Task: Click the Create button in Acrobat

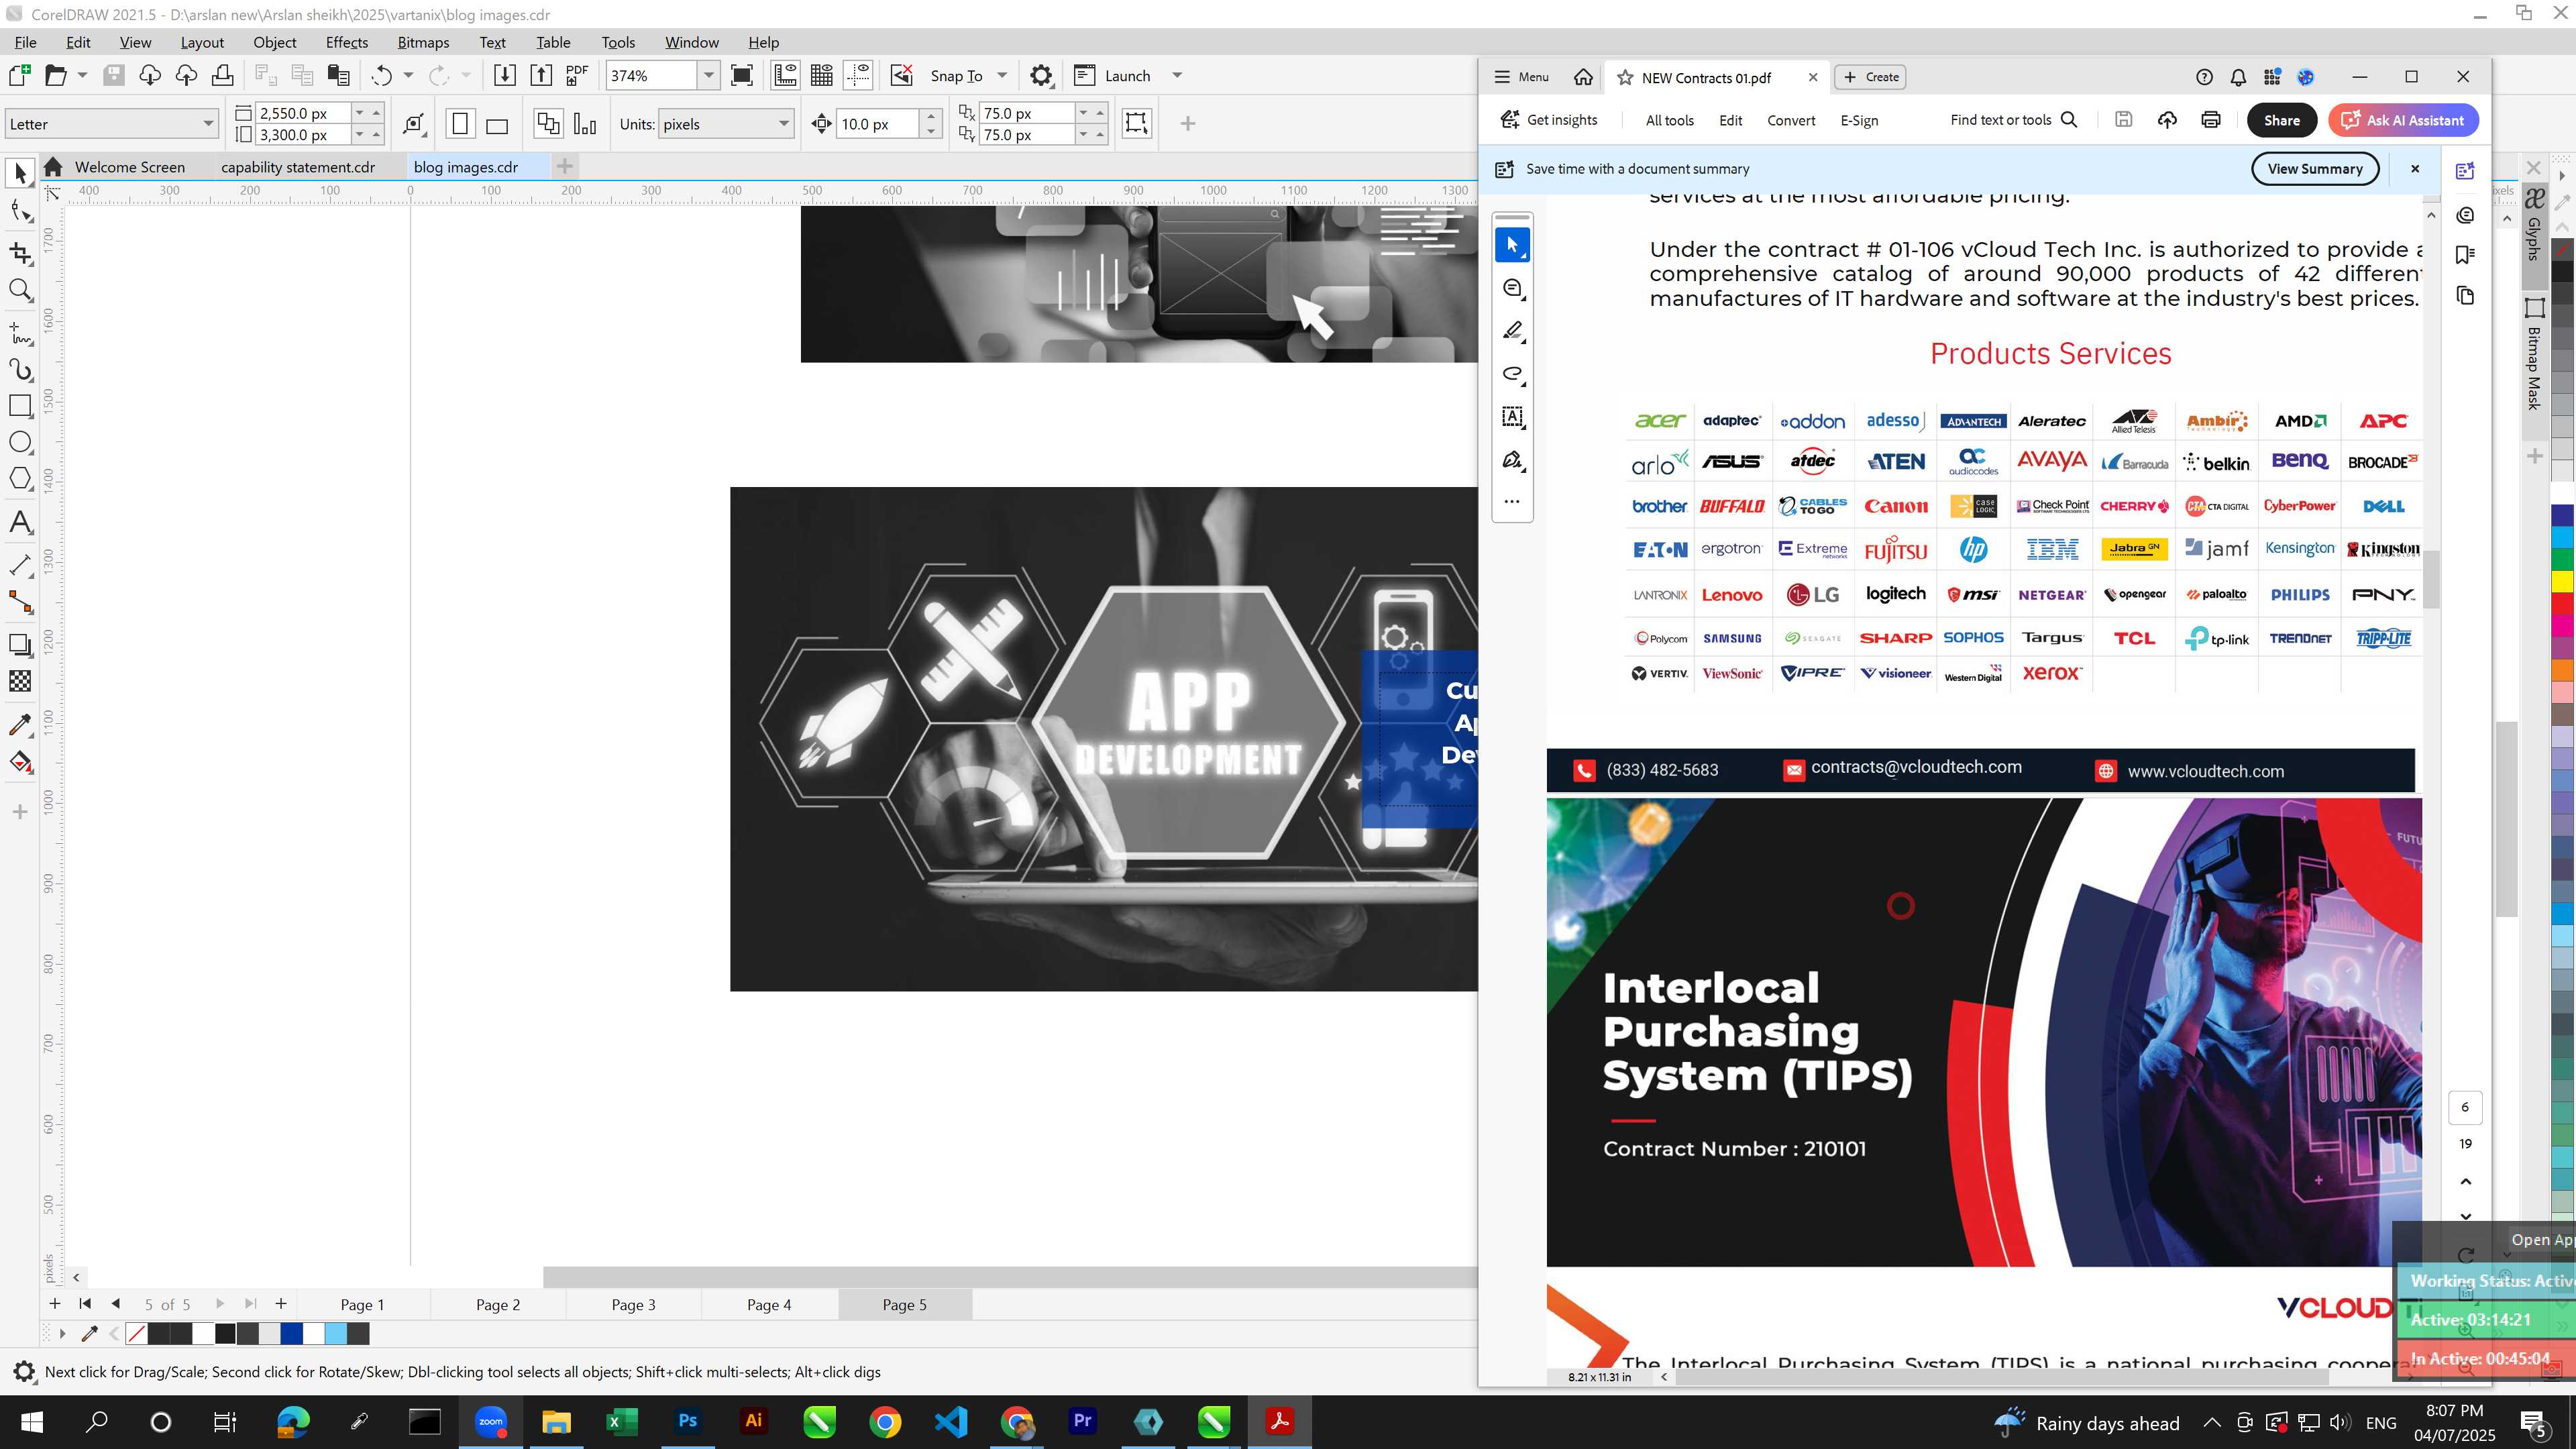Action: 1870,77
